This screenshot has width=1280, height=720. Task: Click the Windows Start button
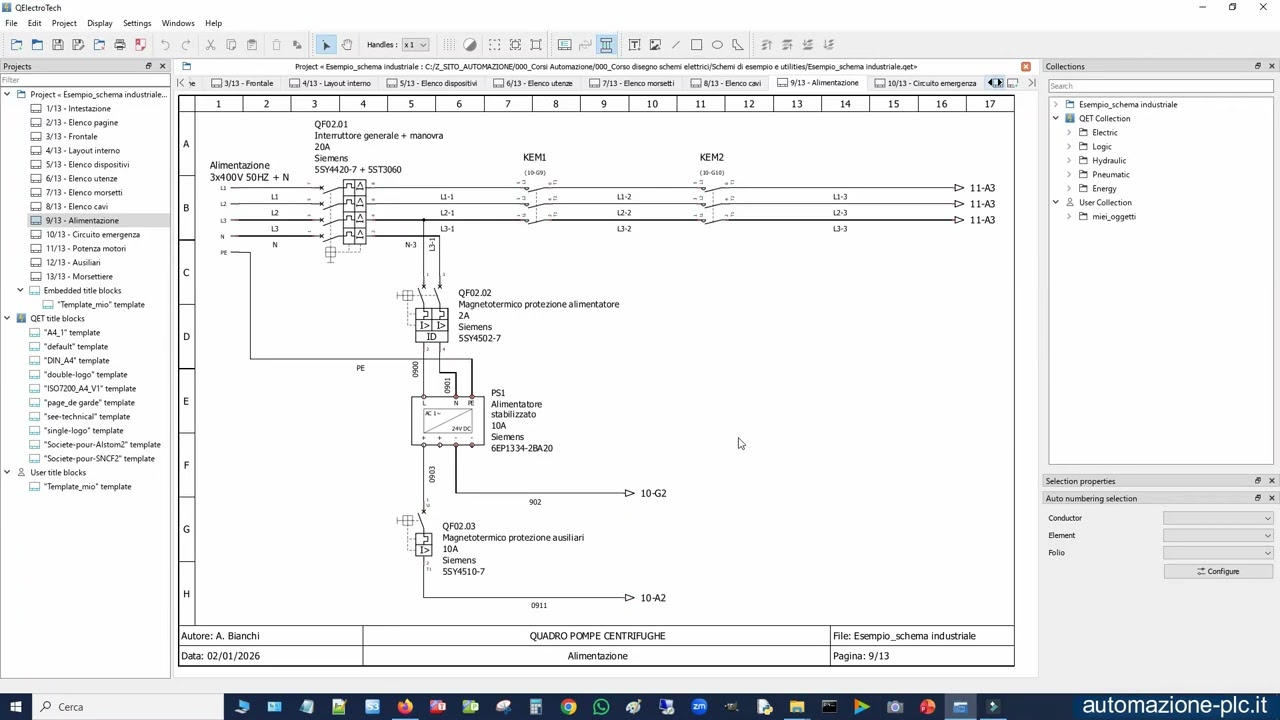coord(16,707)
